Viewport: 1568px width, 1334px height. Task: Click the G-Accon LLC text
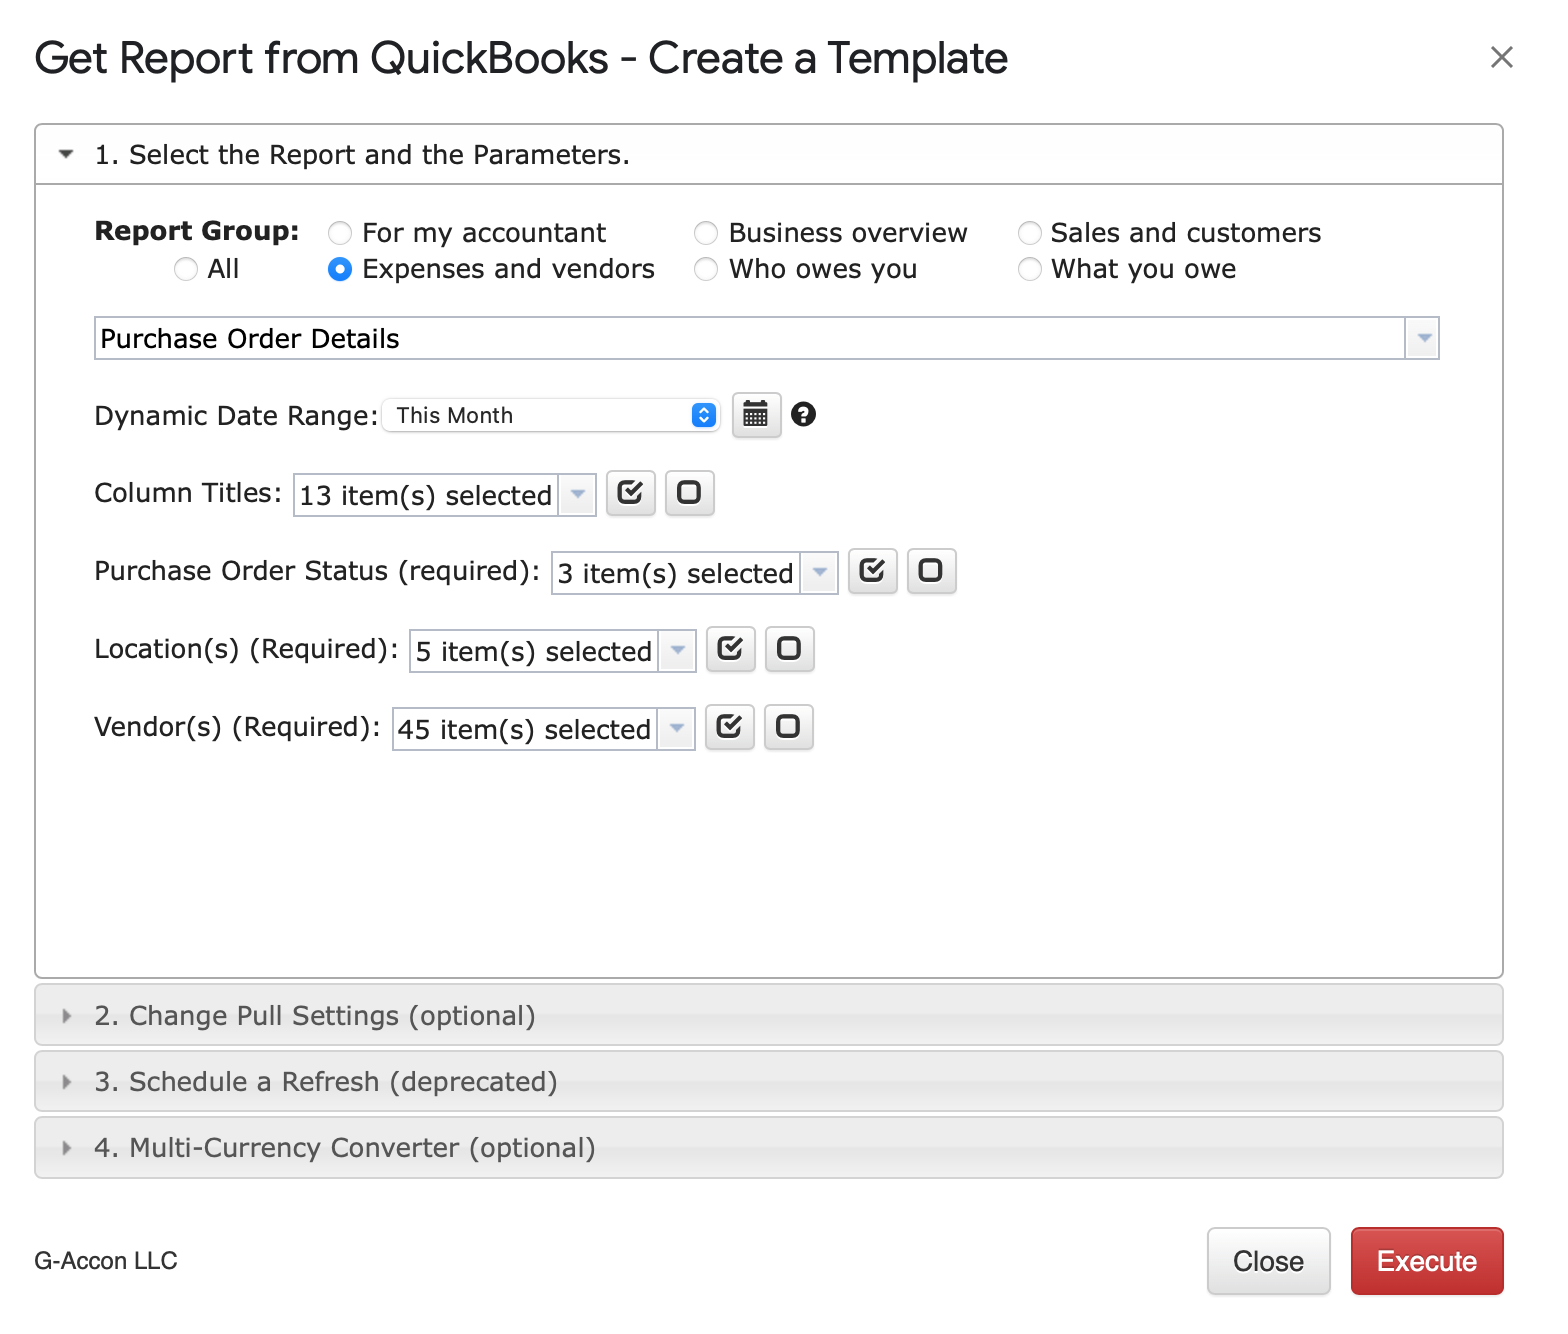pos(106,1261)
